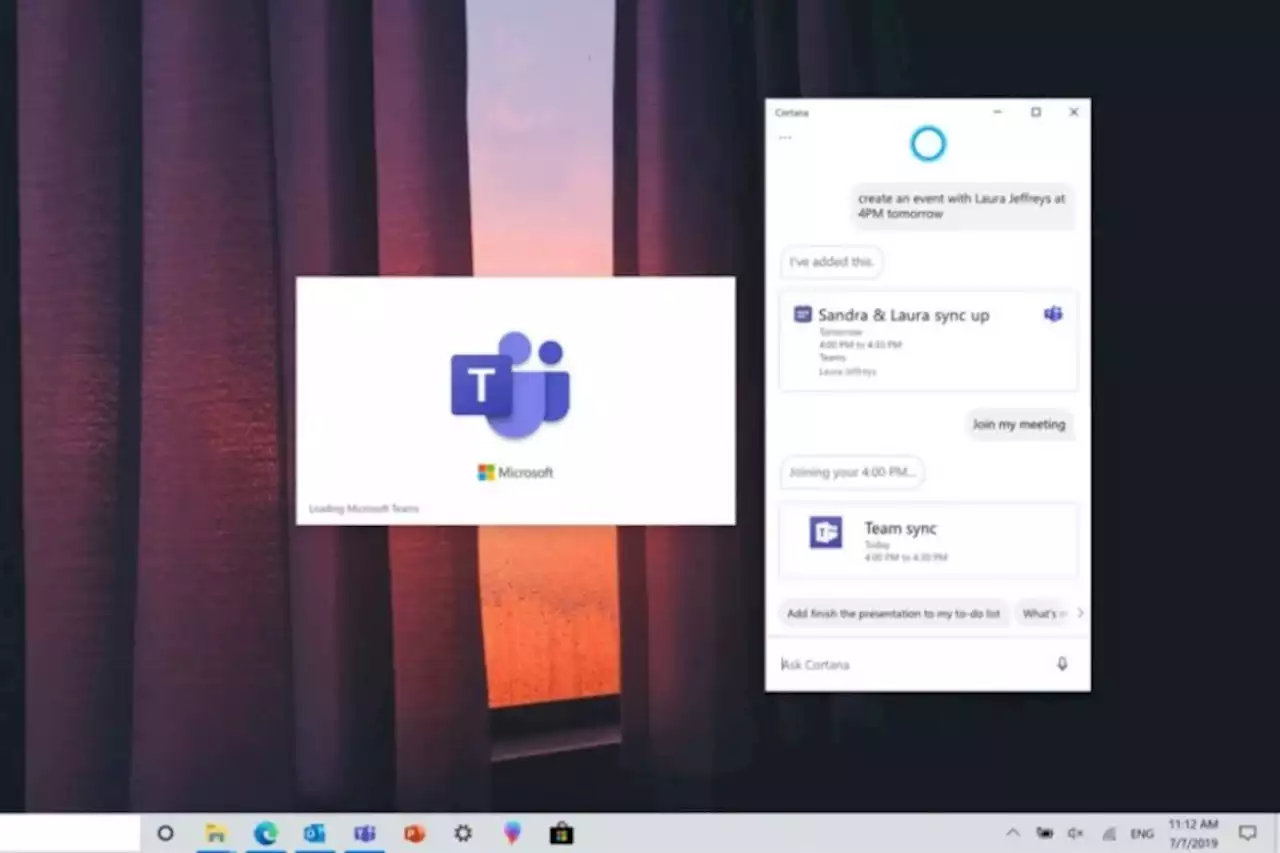Click the calendar icon beside Sandra & Laura sync up
1280x853 pixels.
tap(802, 314)
